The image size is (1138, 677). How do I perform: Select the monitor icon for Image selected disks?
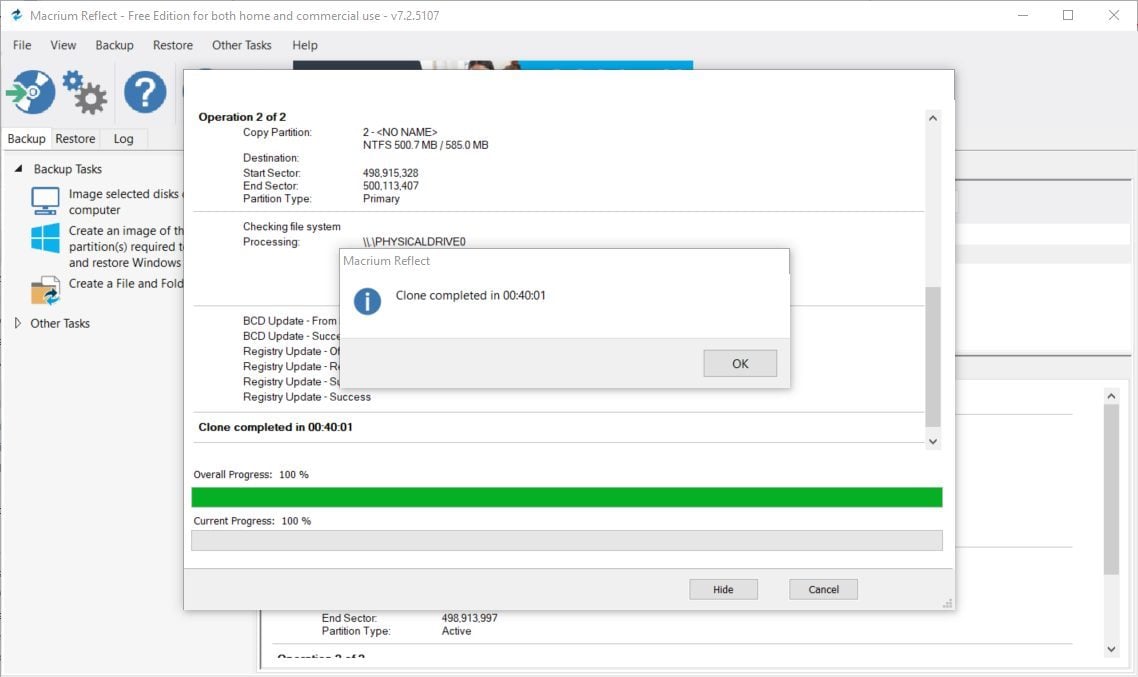(x=45, y=201)
